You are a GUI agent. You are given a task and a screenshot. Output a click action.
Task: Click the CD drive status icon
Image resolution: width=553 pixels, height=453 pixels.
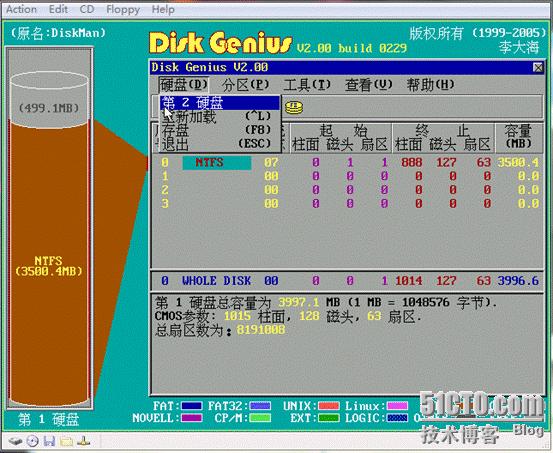(x=32, y=441)
